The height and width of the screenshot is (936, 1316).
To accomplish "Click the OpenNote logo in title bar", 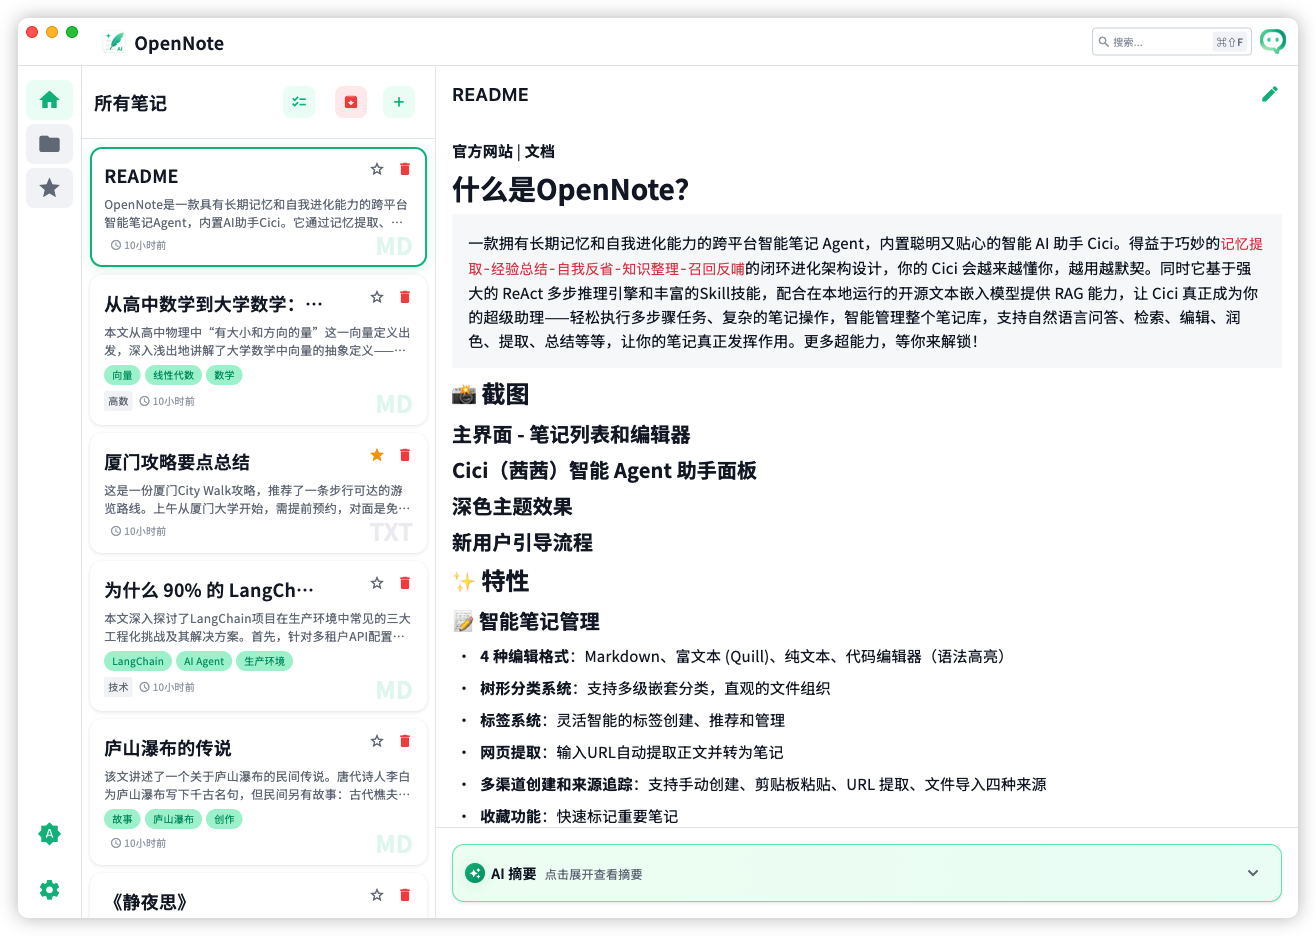I will click(115, 42).
